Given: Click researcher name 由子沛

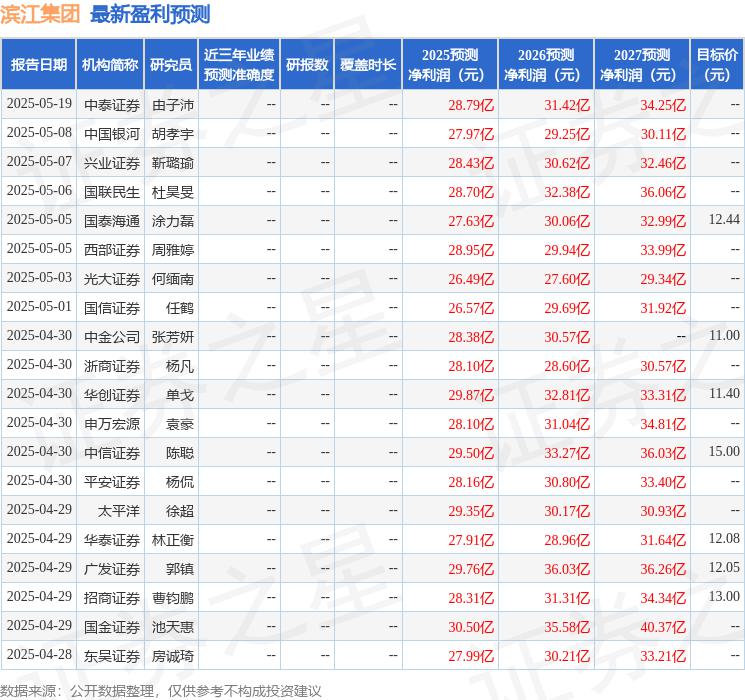Looking at the screenshot, I should point(173,105).
